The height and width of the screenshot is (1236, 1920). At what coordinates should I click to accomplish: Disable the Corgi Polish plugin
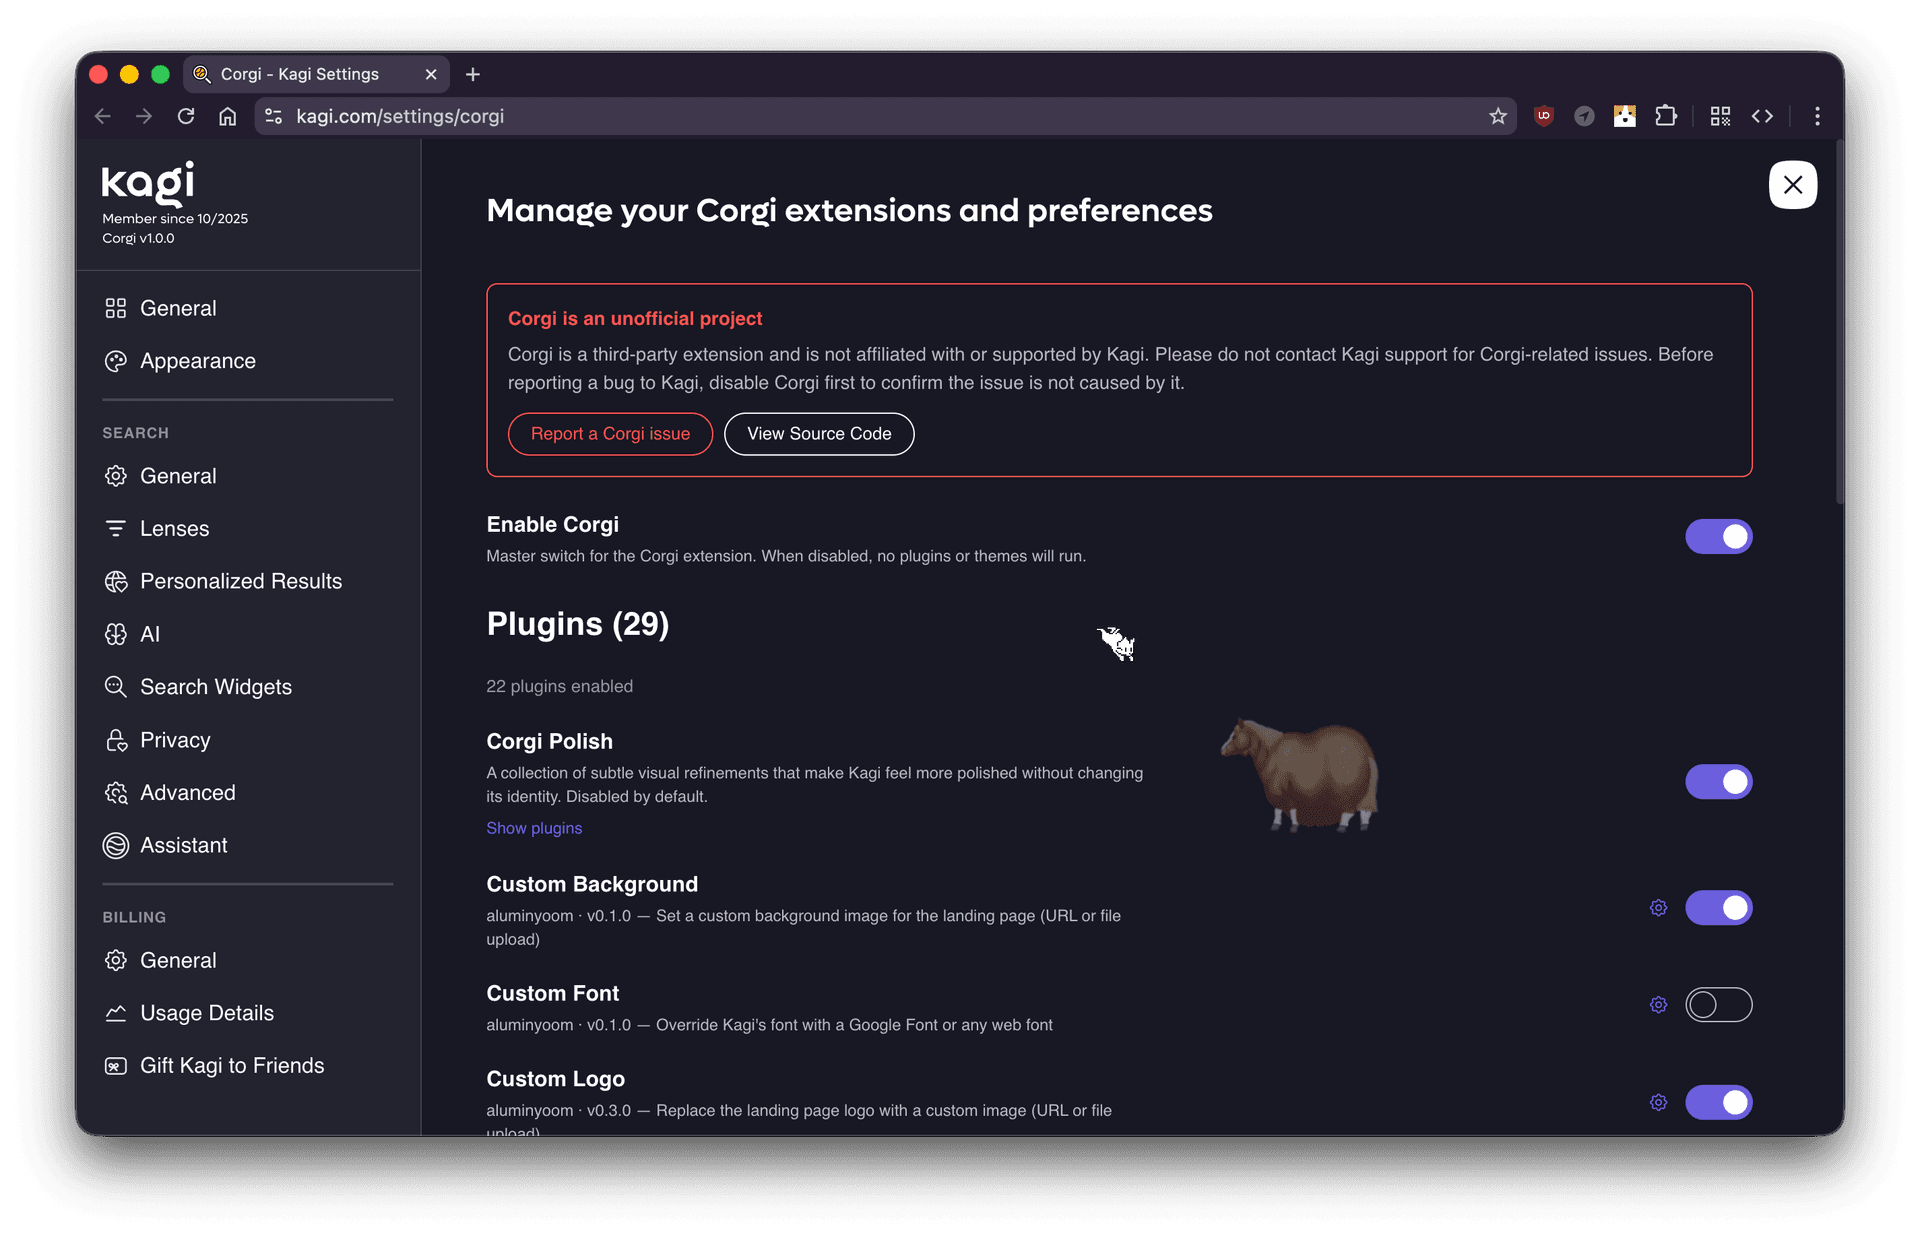tap(1718, 782)
